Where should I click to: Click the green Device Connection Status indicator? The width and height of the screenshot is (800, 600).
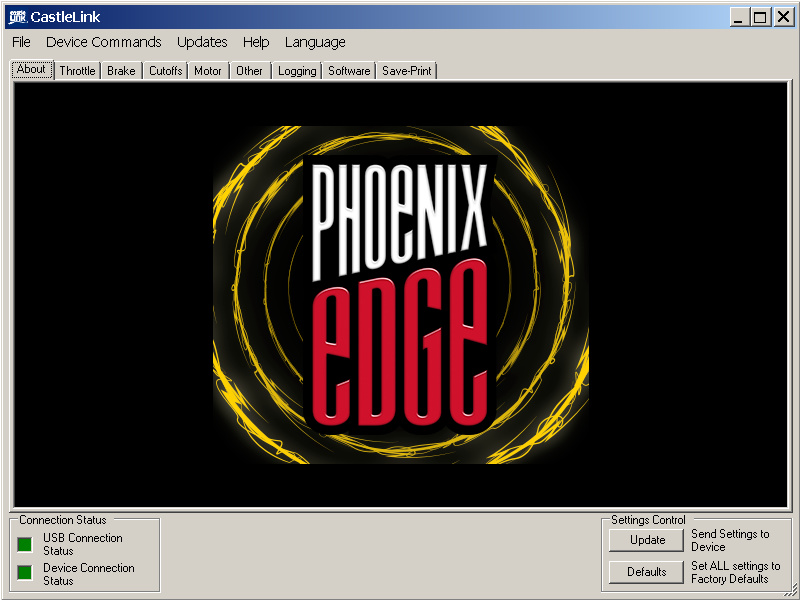click(x=25, y=573)
